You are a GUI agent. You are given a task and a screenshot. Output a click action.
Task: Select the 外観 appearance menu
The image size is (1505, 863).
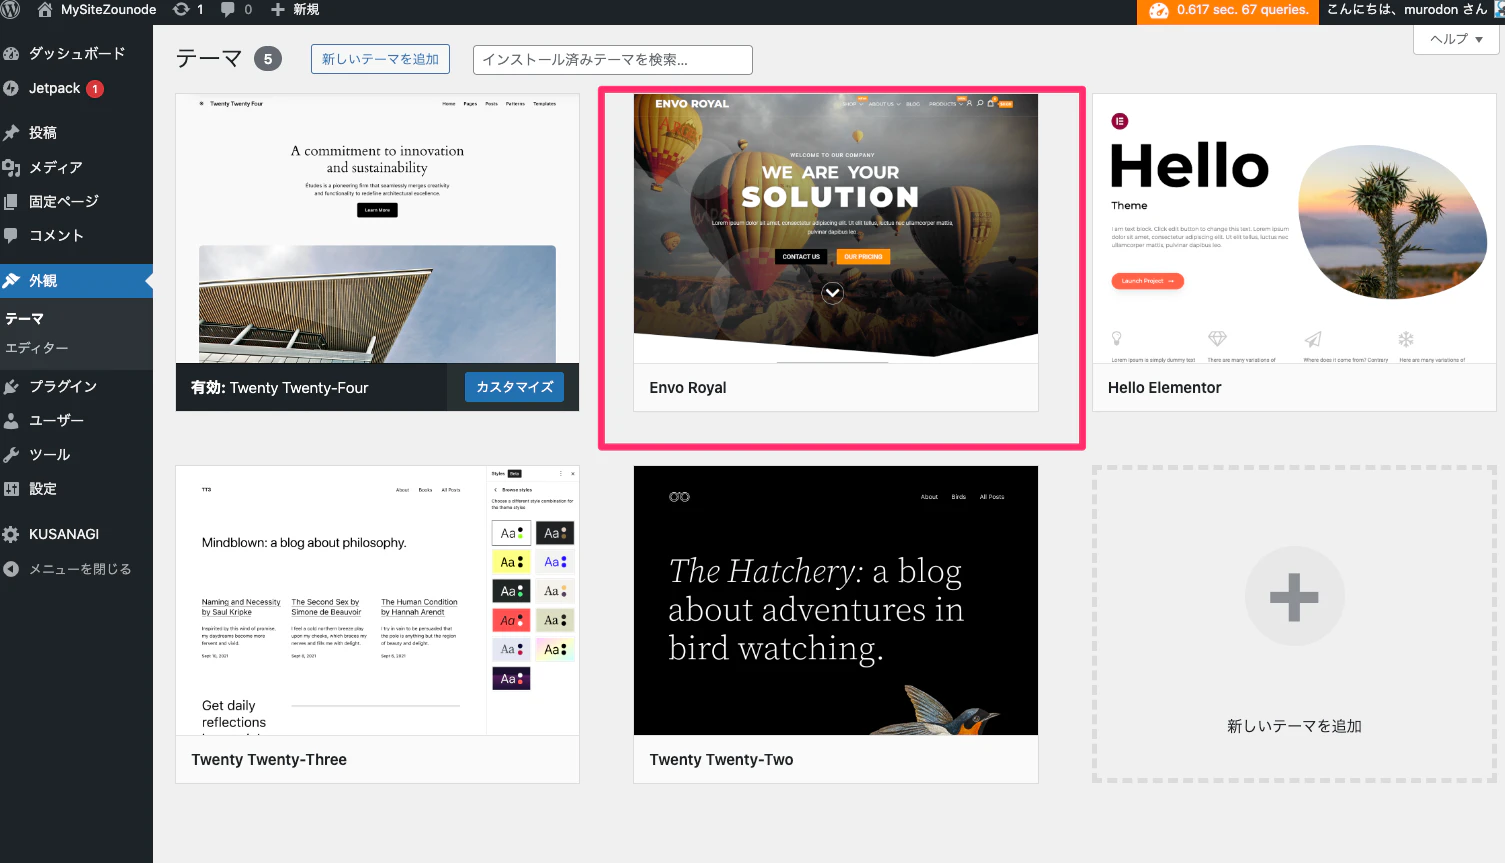pyautogui.click(x=76, y=281)
